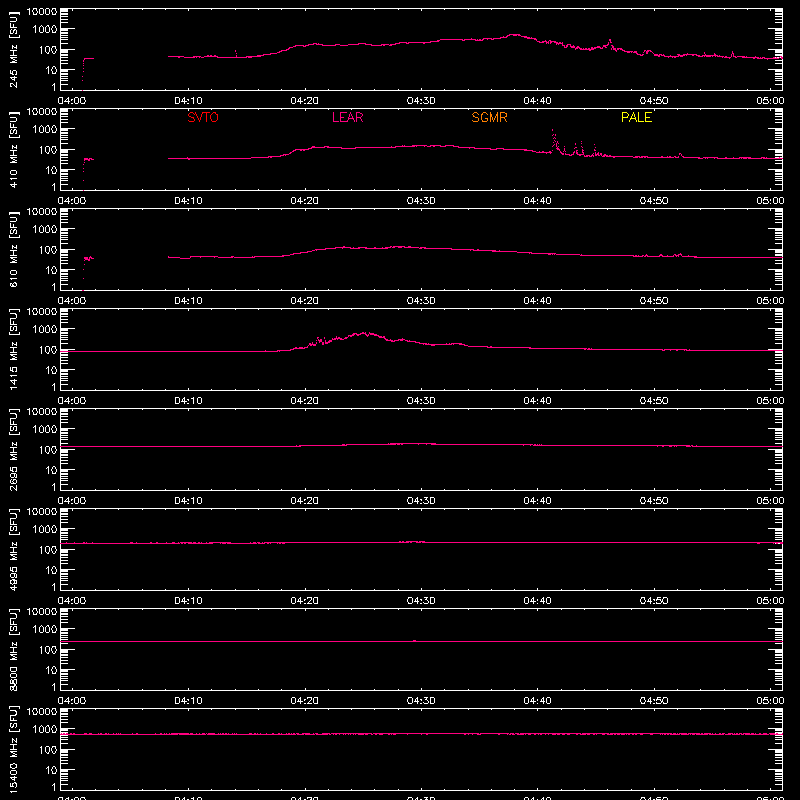Select the 4995 MHz [SFU] axis label
The image size is (800, 800).
[x=13, y=550]
